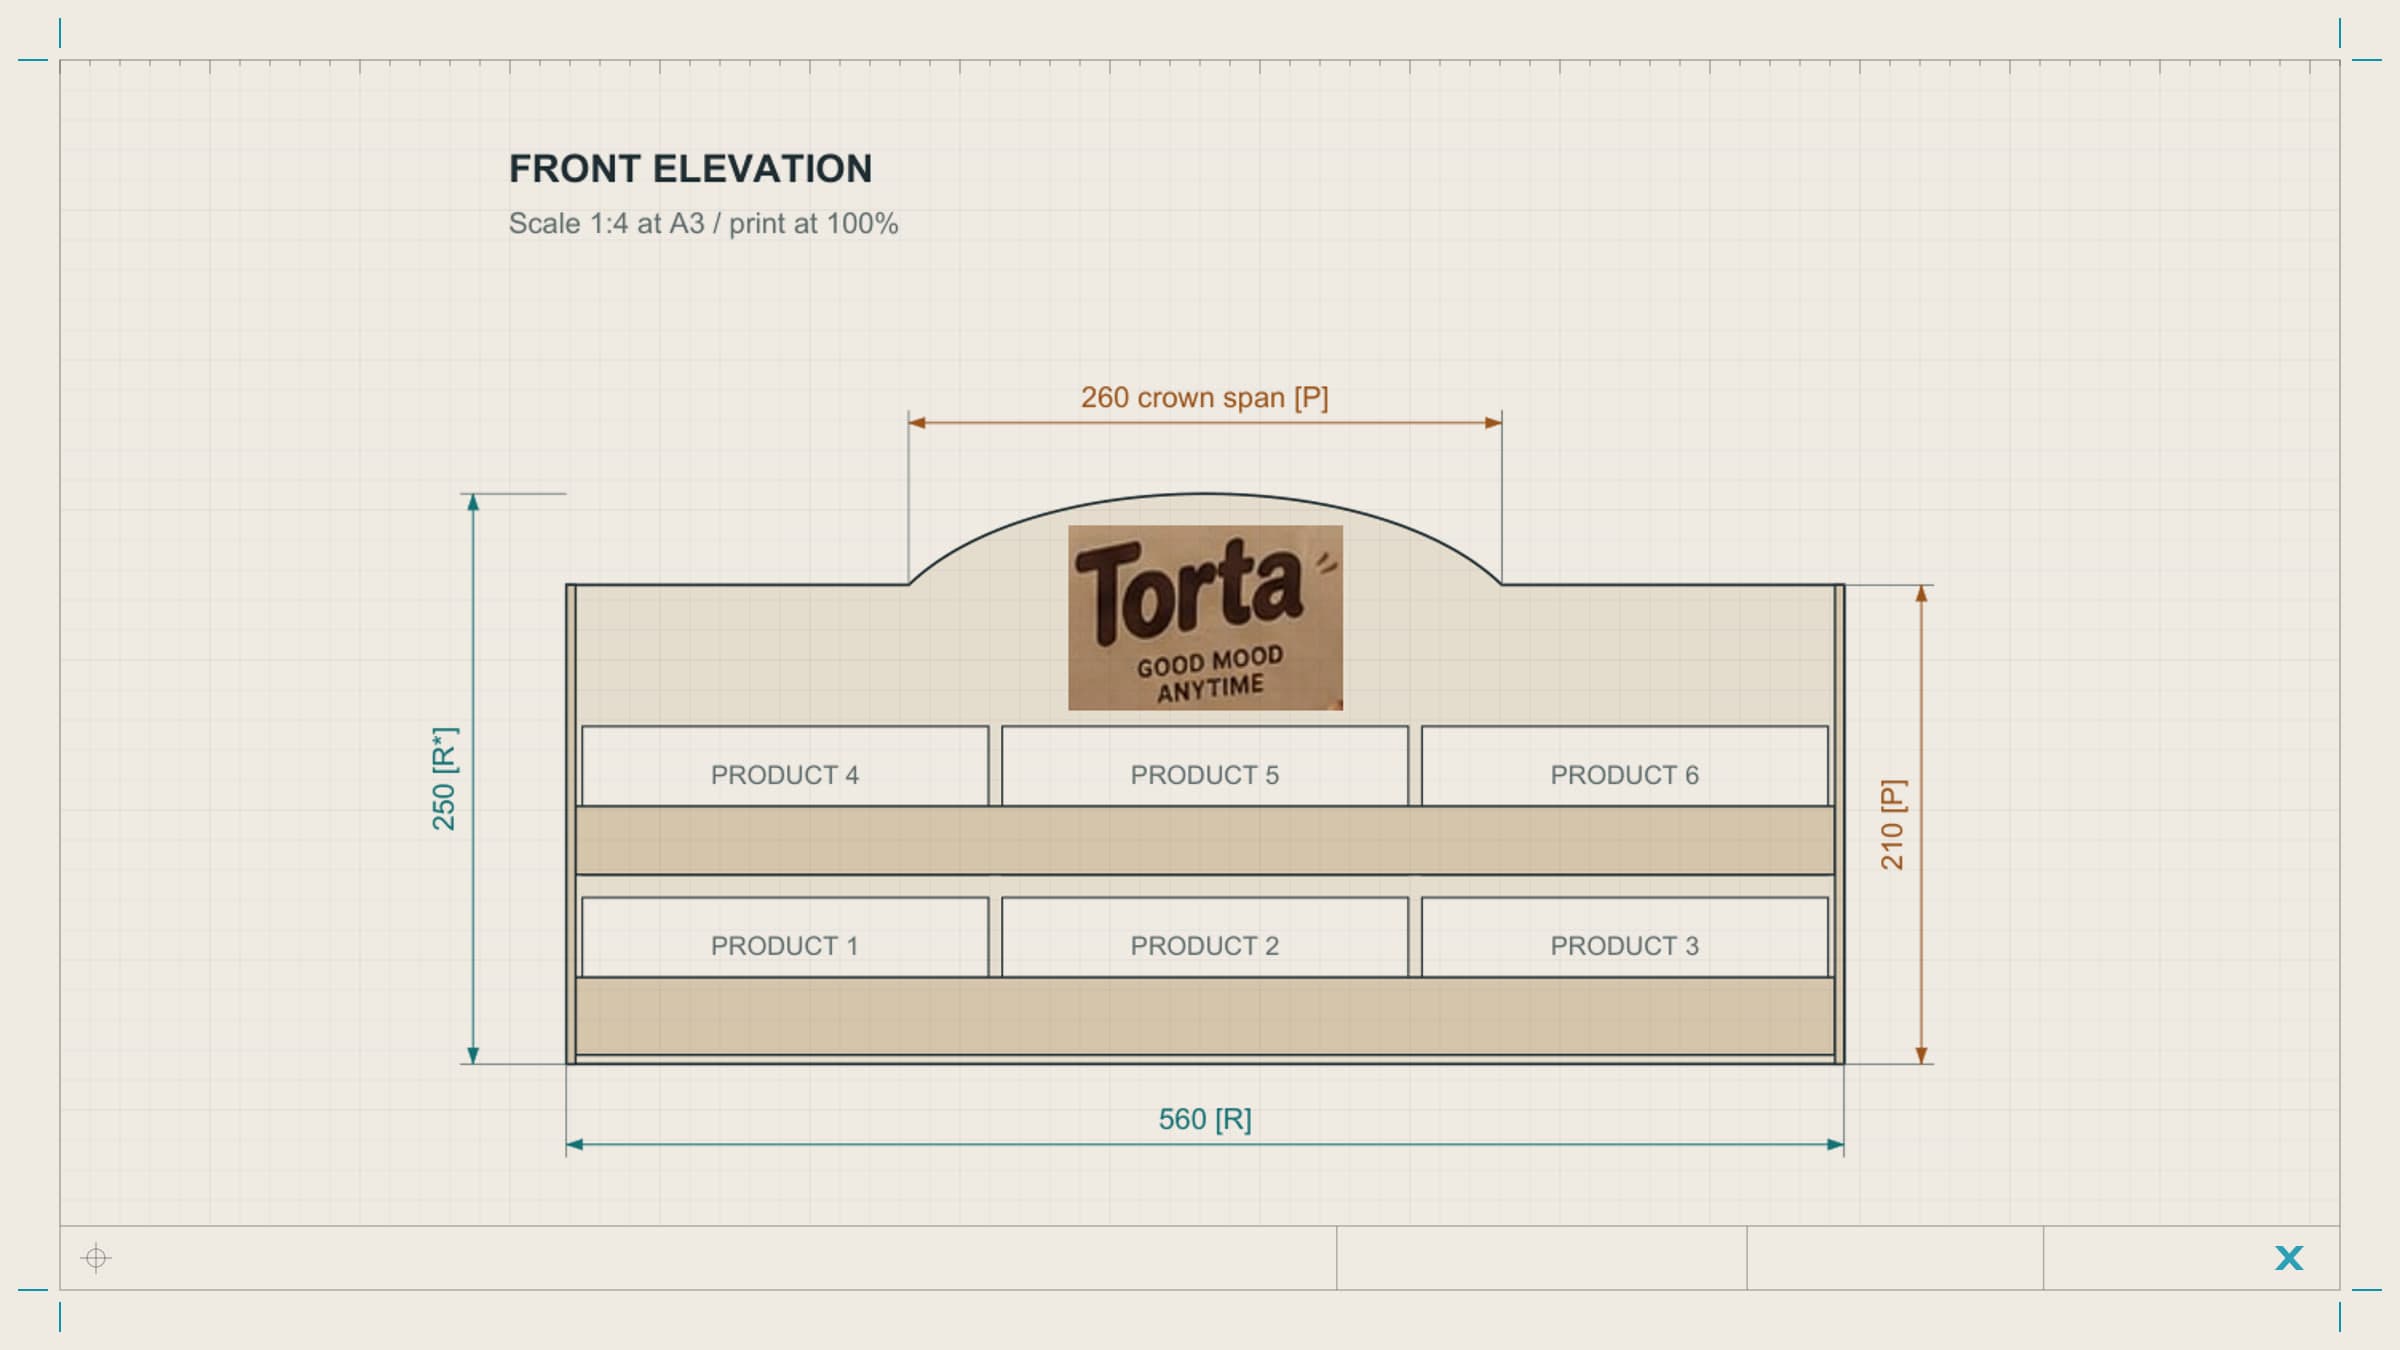Click the FRONT ELEVATION heading
The width and height of the screenshot is (2400, 1350).
(x=690, y=169)
